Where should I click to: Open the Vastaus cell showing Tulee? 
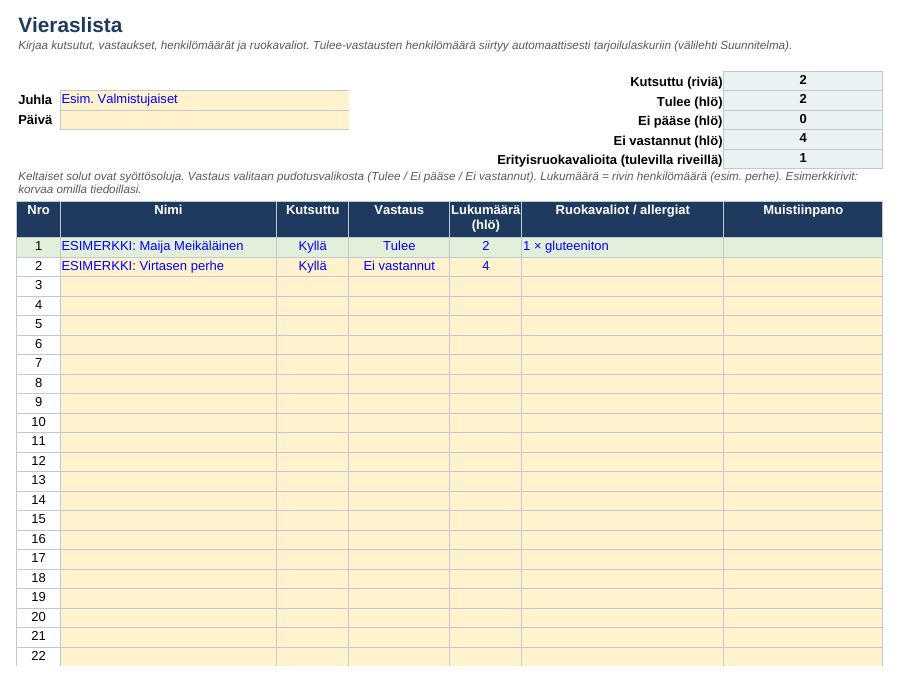(399, 246)
